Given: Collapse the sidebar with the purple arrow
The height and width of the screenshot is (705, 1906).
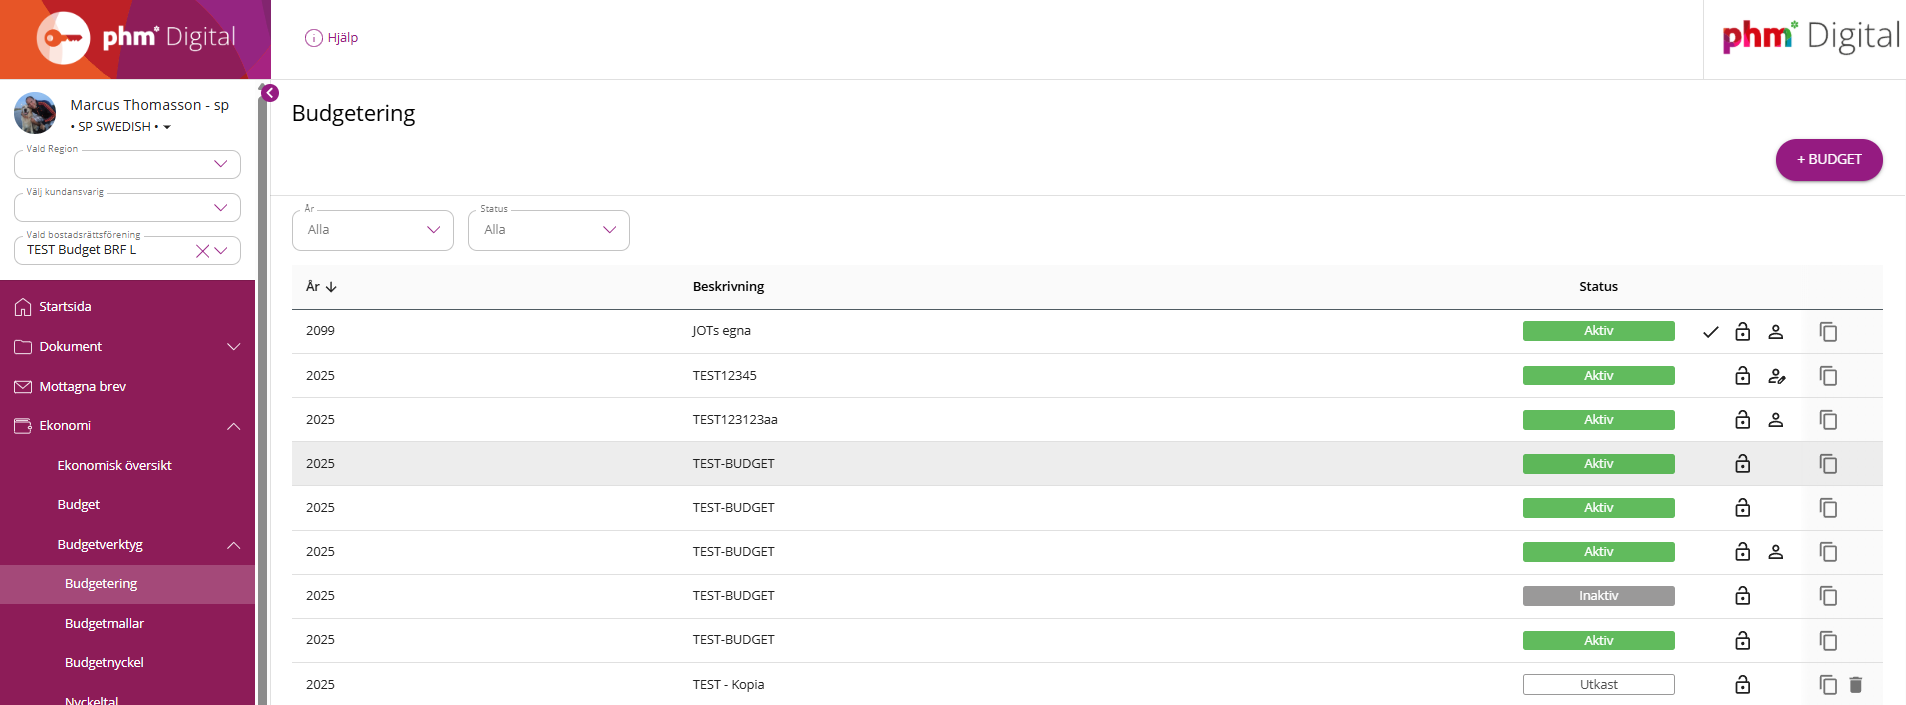Looking at the screenshot, I should pos(270,93).
